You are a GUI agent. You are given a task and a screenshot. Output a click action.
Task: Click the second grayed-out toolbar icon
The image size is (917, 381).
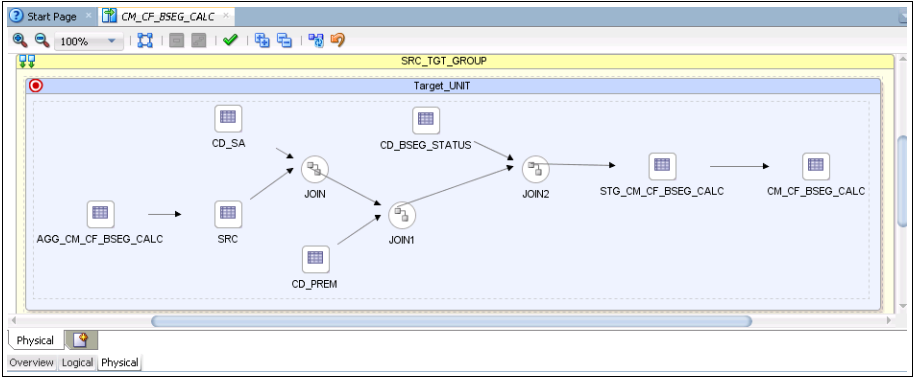click(x=199, y=40)
